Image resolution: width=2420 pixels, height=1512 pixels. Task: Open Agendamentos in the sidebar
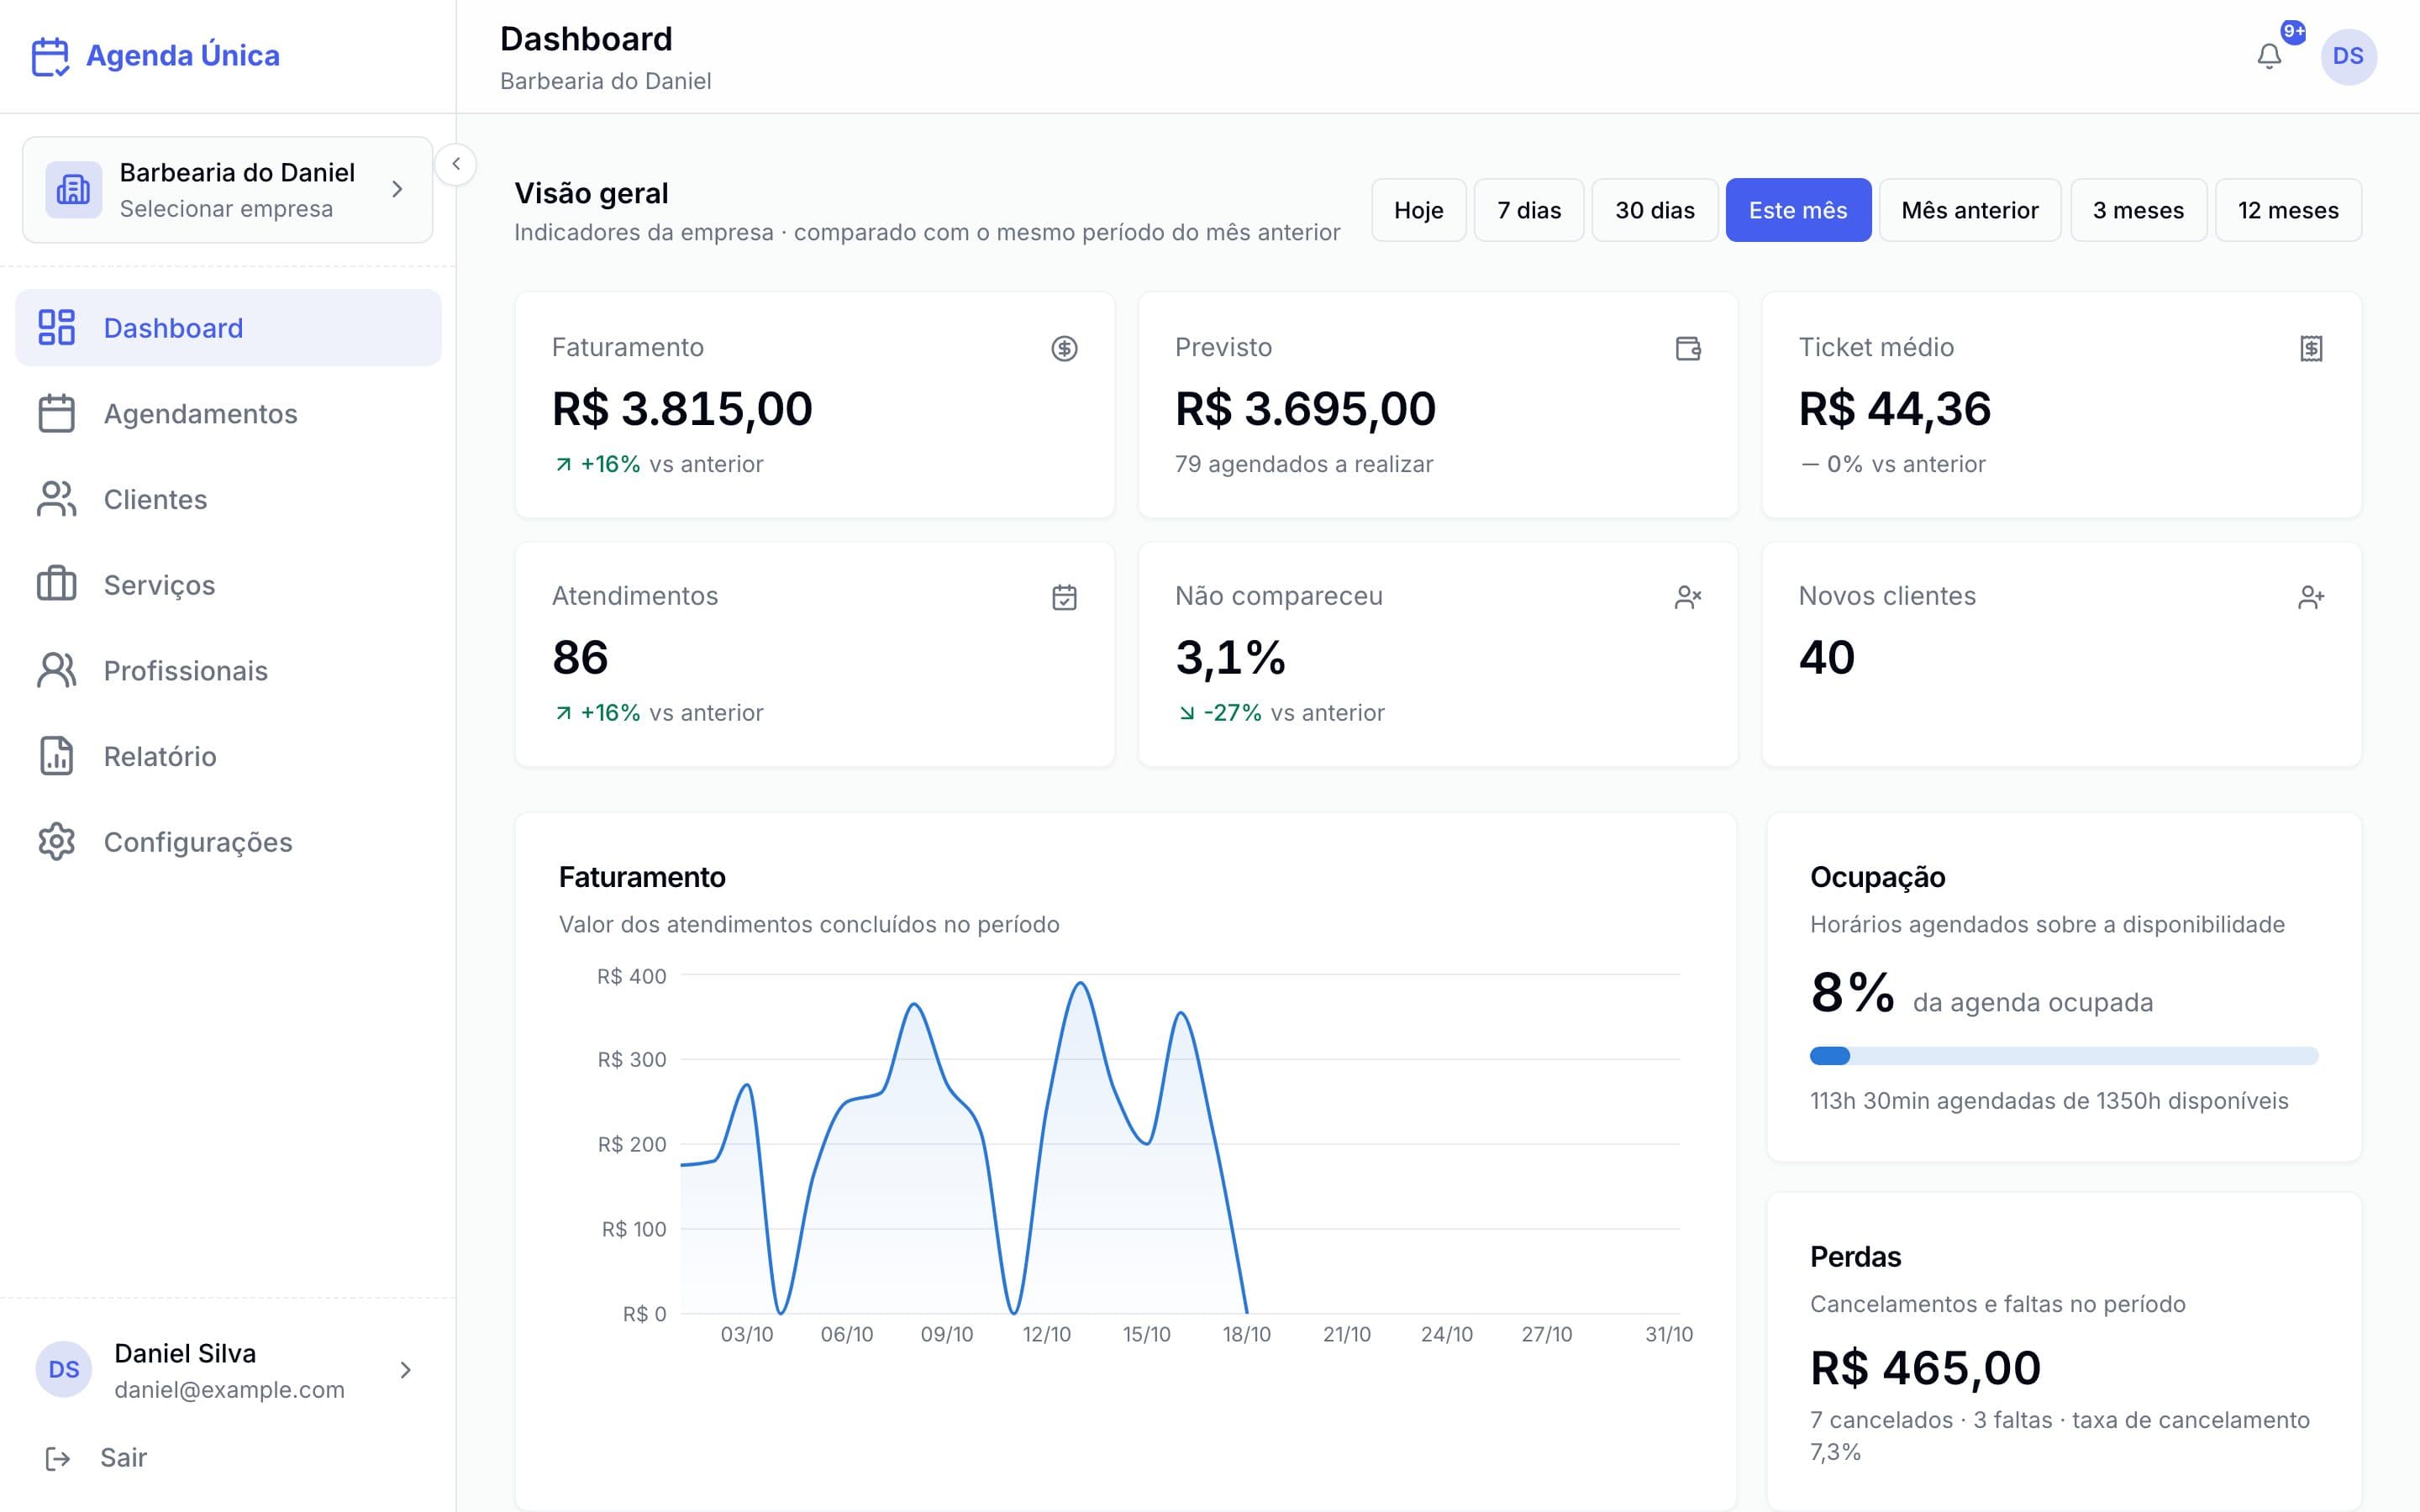point(228,413)
